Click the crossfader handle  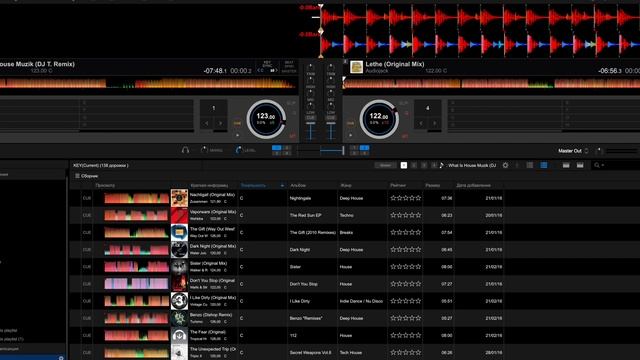343,151
